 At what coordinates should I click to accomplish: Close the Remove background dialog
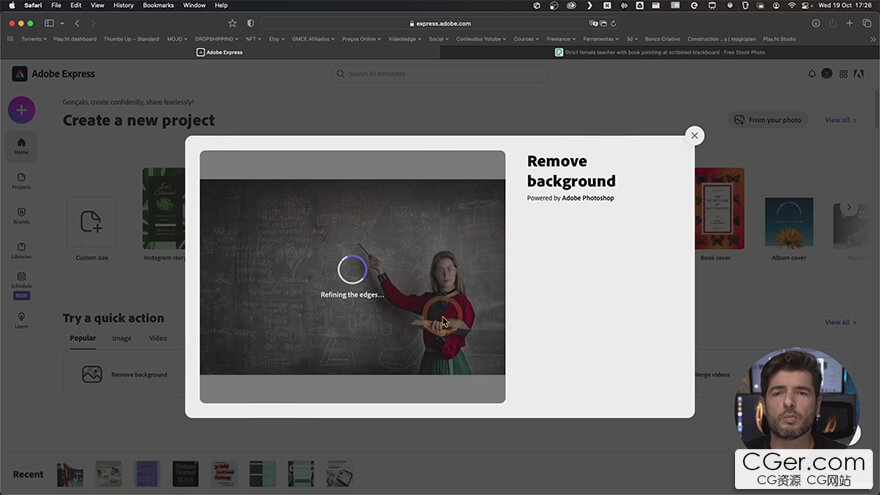pyautogui.click(x=694, y=135)
